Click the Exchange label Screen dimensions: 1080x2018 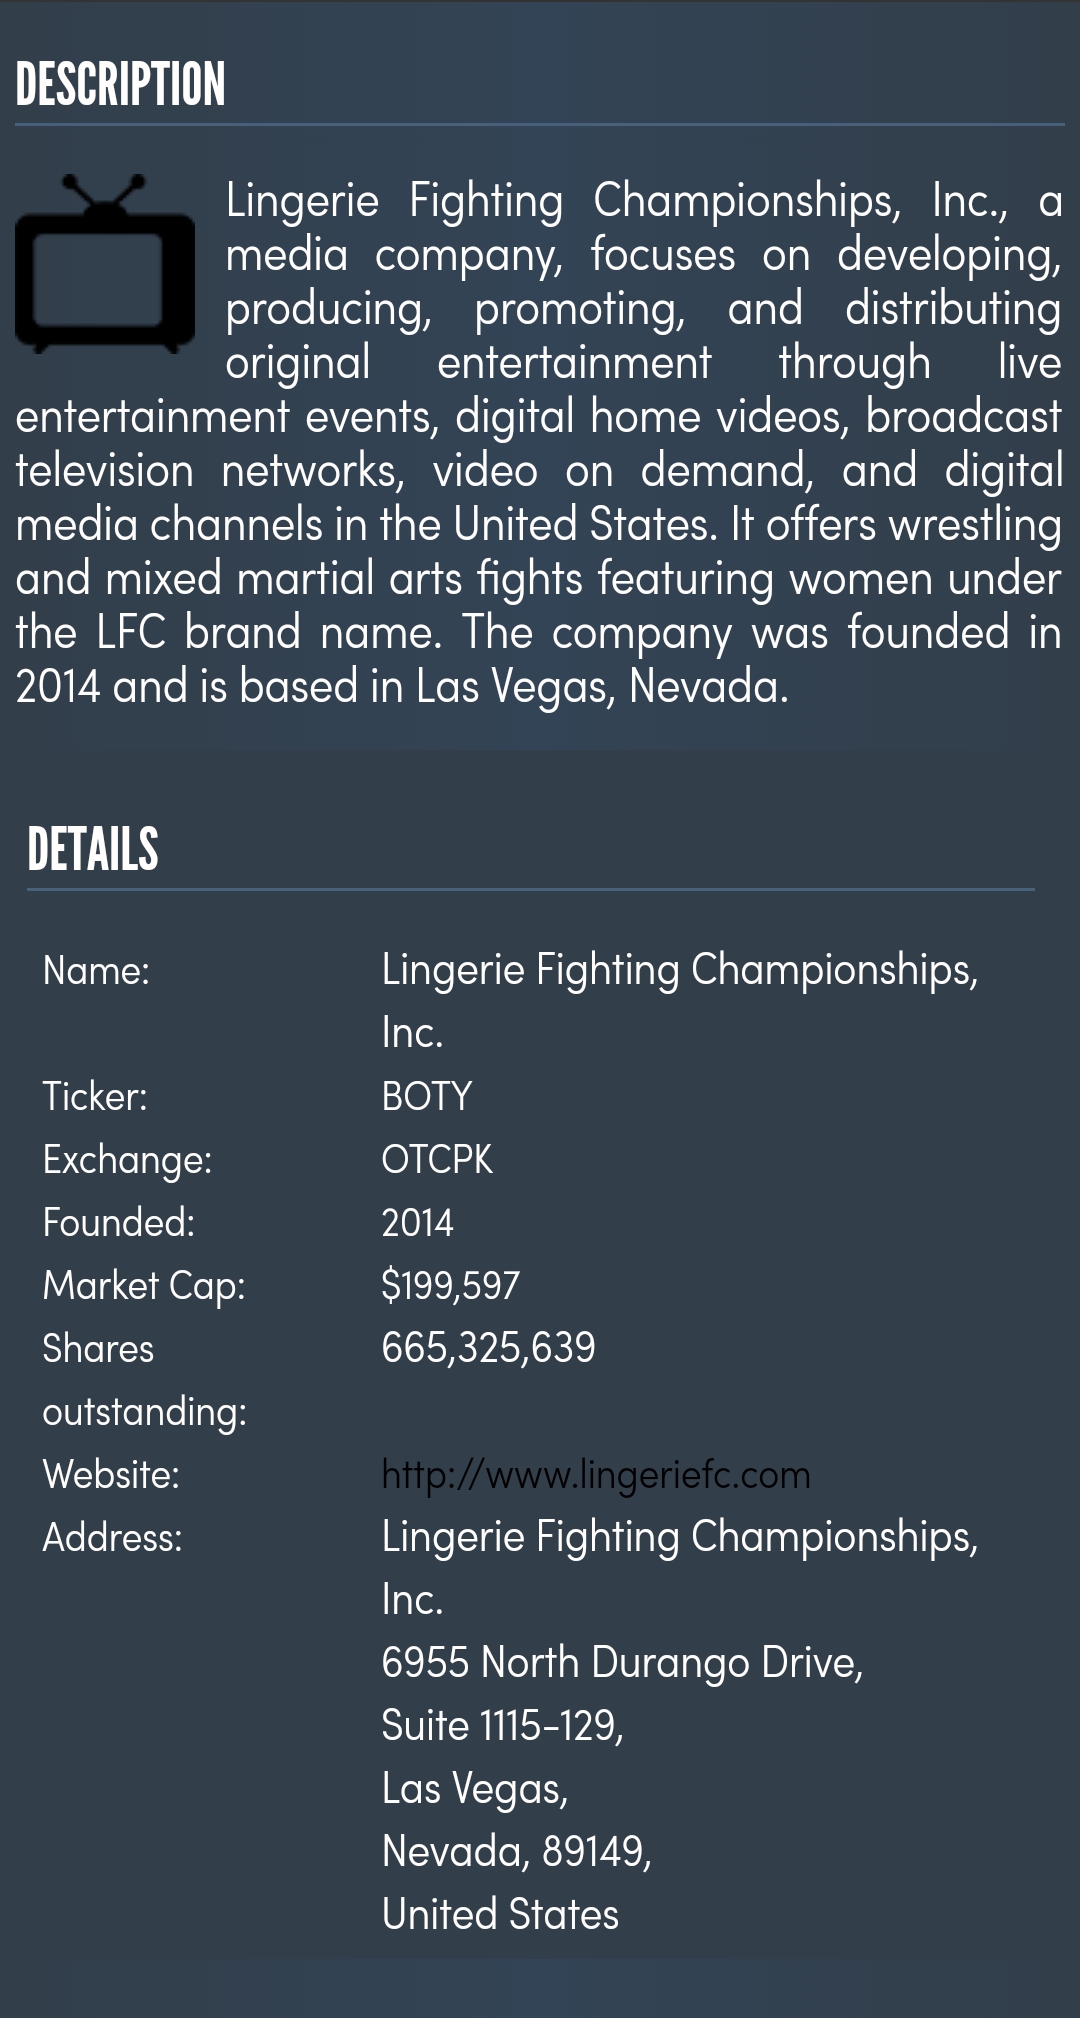127,1161
